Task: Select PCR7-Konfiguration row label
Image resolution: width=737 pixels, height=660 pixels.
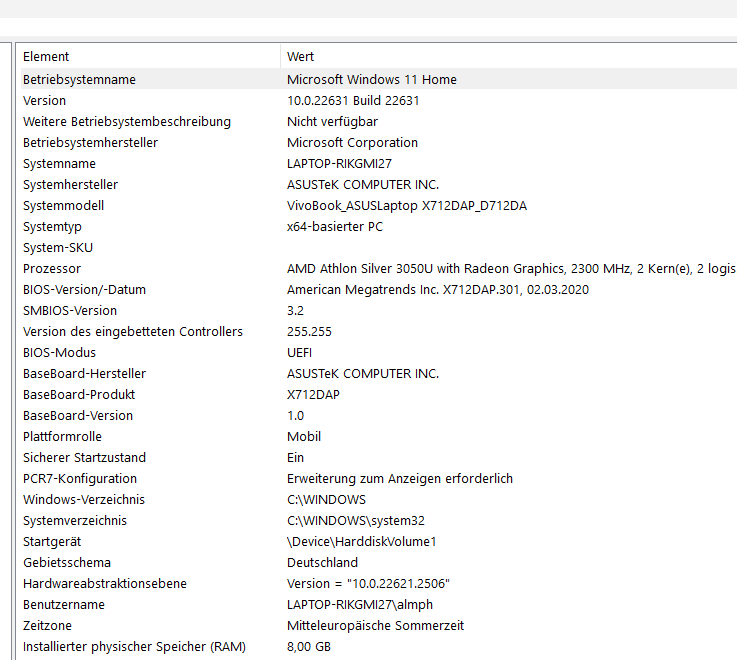Action: 80,479
